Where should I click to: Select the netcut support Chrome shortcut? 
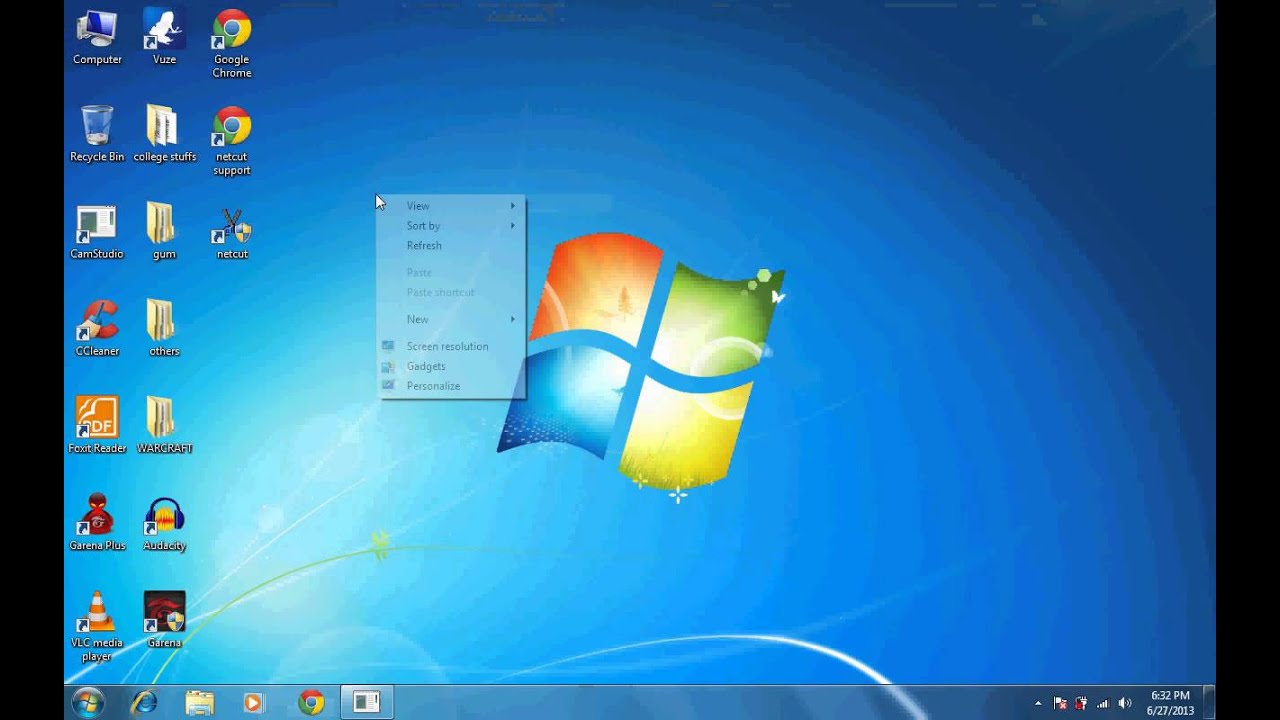pyautogui.click(x=231, y=141)
